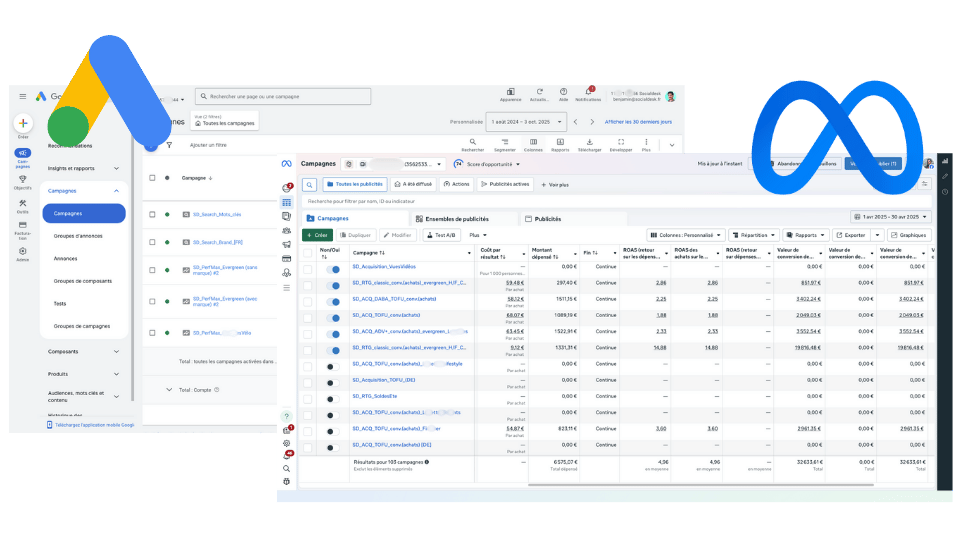Click Actualiser refresh icon in Google Ads

coord(539,92)
